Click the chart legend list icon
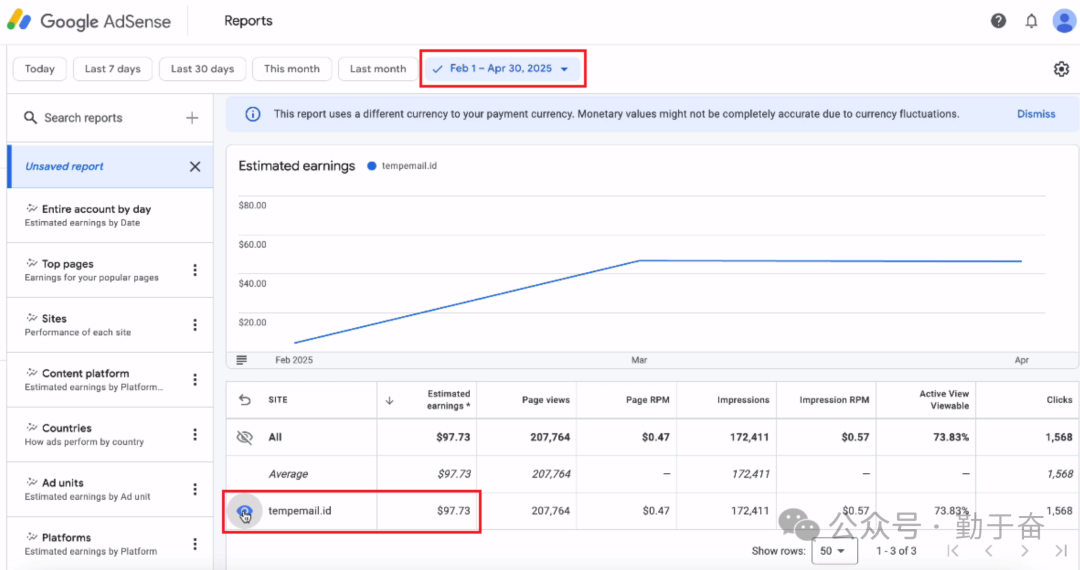1080x570 pixels. point(241,360)
